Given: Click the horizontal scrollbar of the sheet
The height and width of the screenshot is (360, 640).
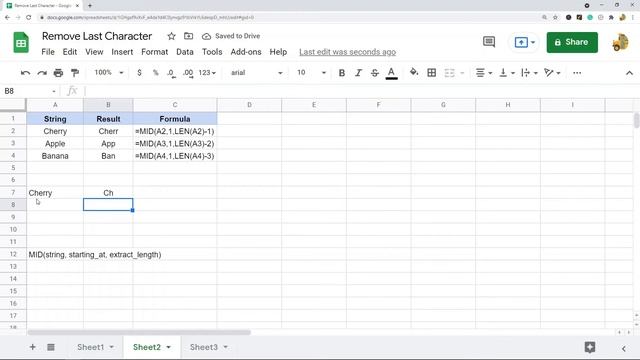Looking at the screenshot, I should [139, 332].
